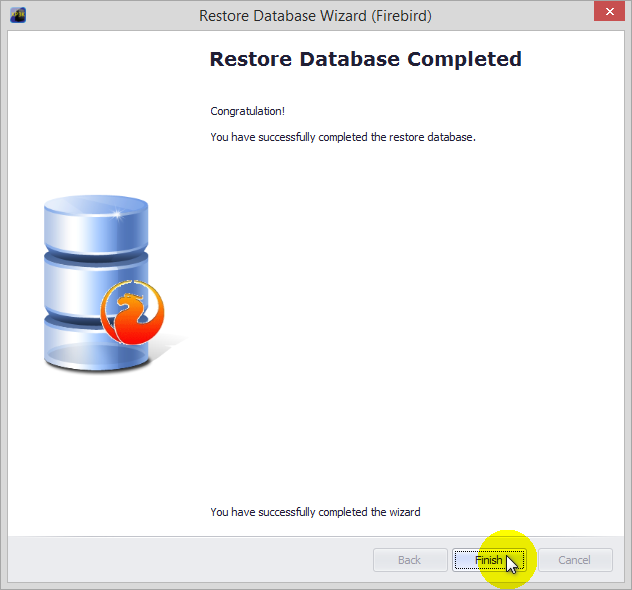Click the Cancel button
Viewport: 632px width, 590px height.
click(574, 560)
